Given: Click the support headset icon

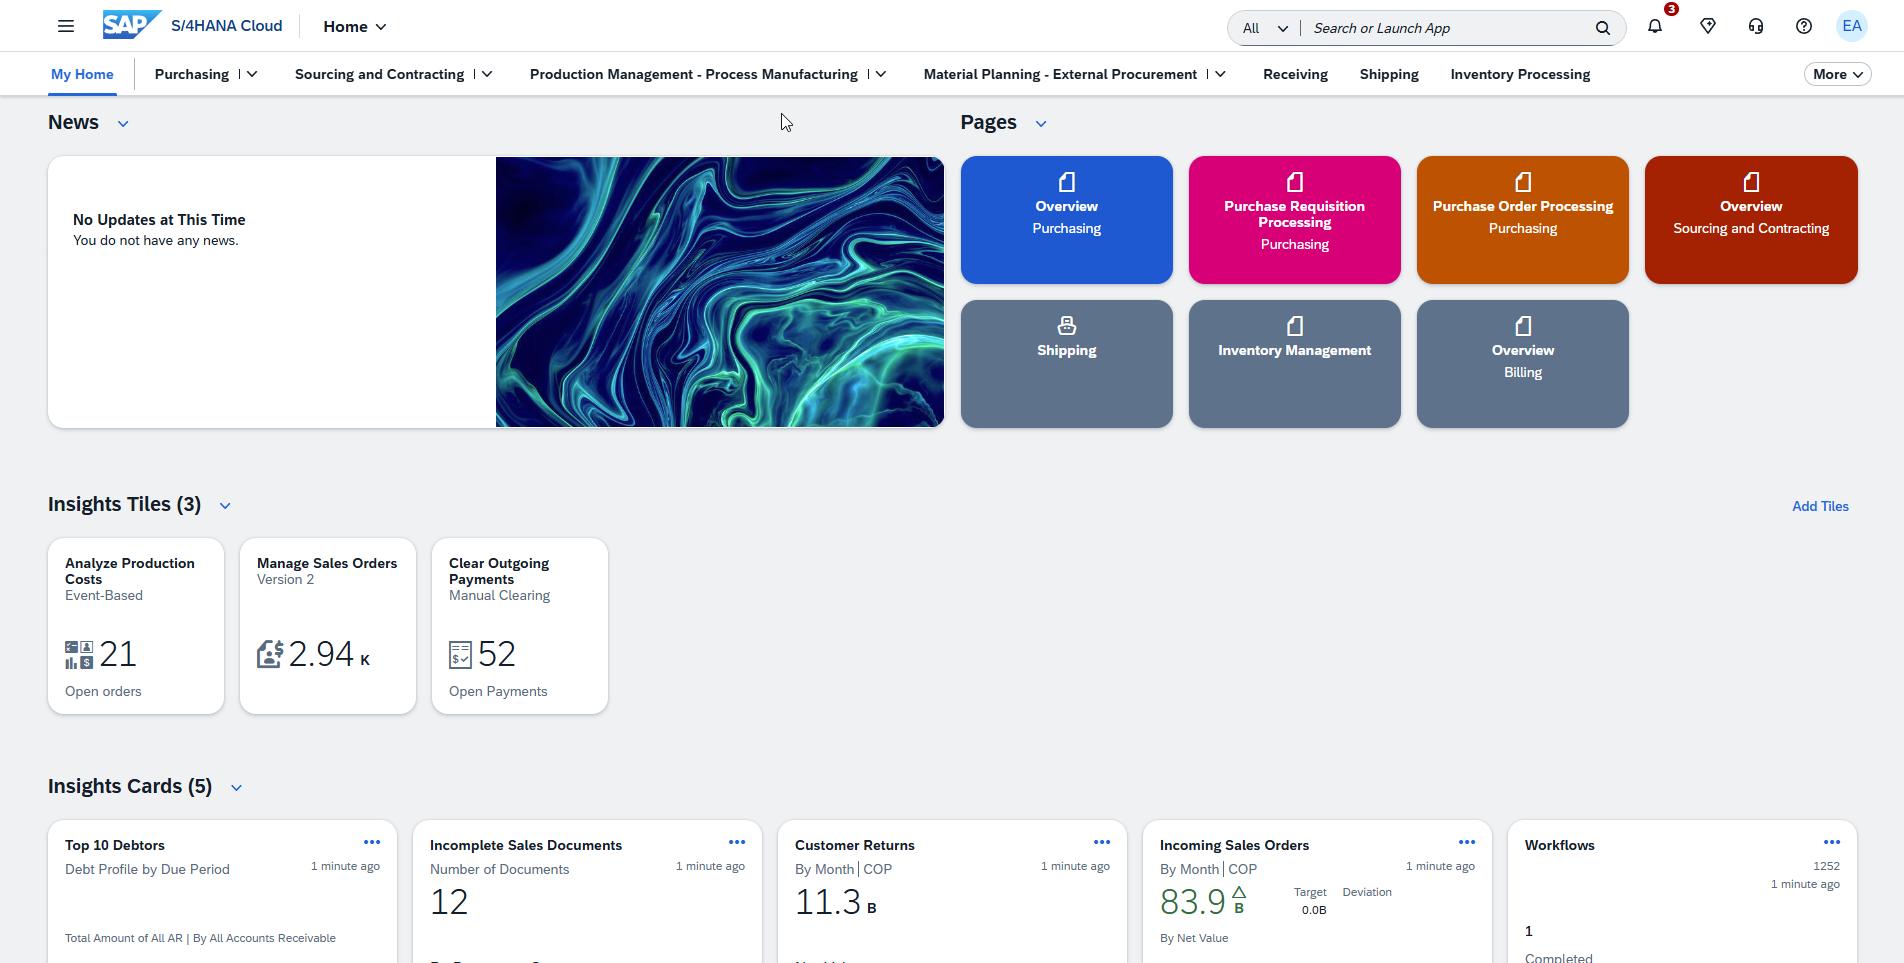Looking at the screenshot, I should pyautogui.click(x=1756, y=26).
